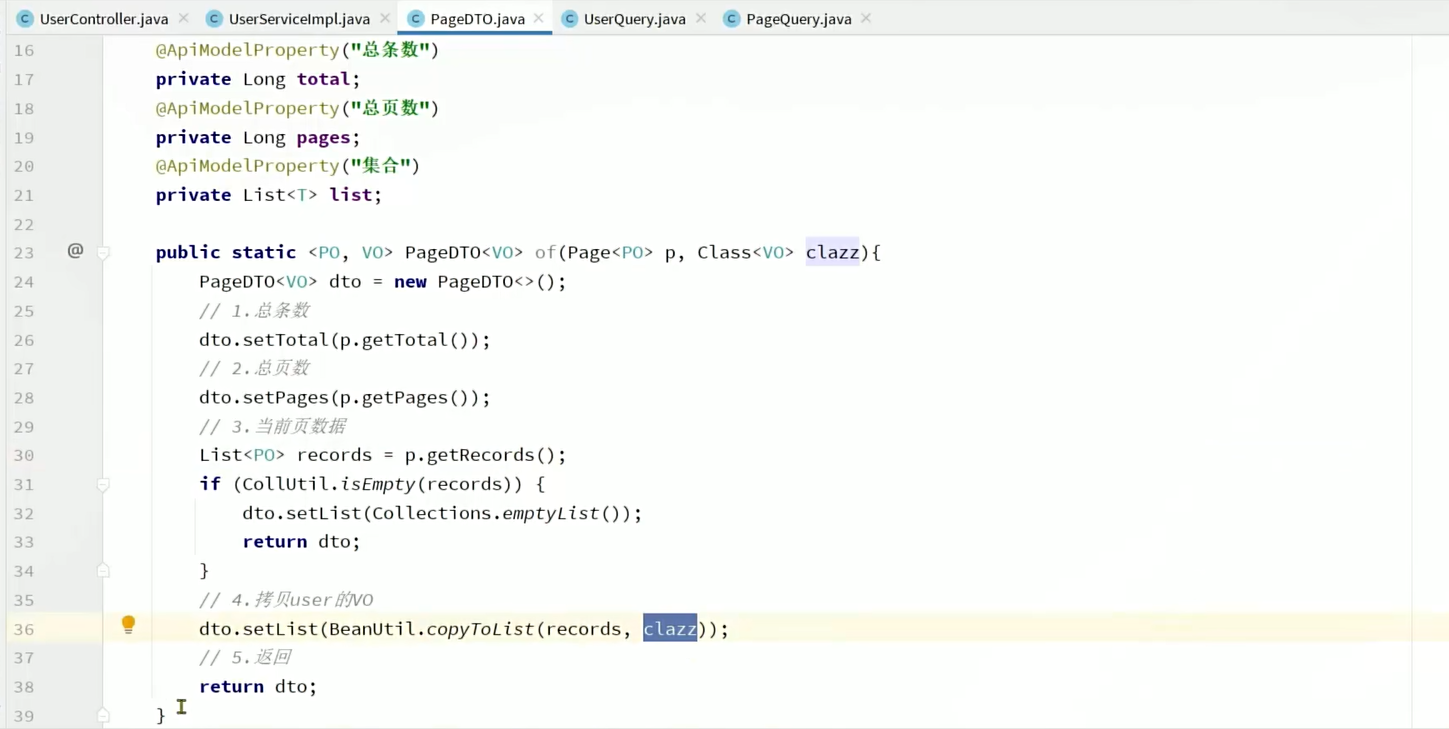1449x729 pixels.
Task: Click the comment // 3.当前页数据
Action: click(272, 426)
